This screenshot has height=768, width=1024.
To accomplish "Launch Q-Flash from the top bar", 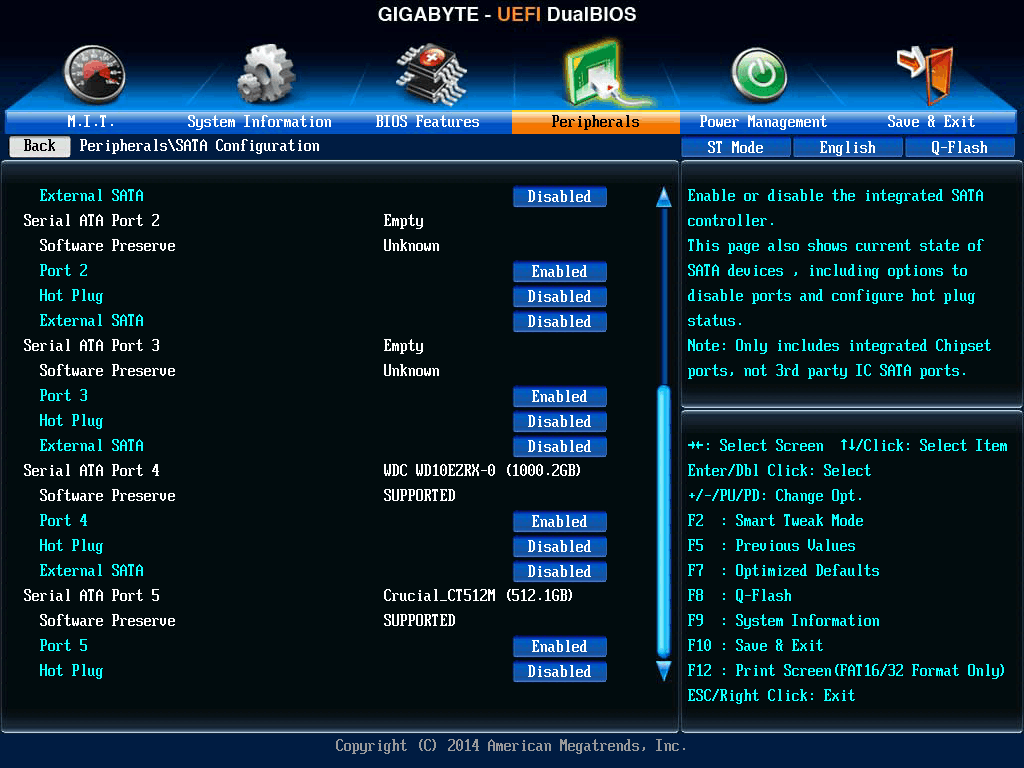I will click(x=959, y=148).
